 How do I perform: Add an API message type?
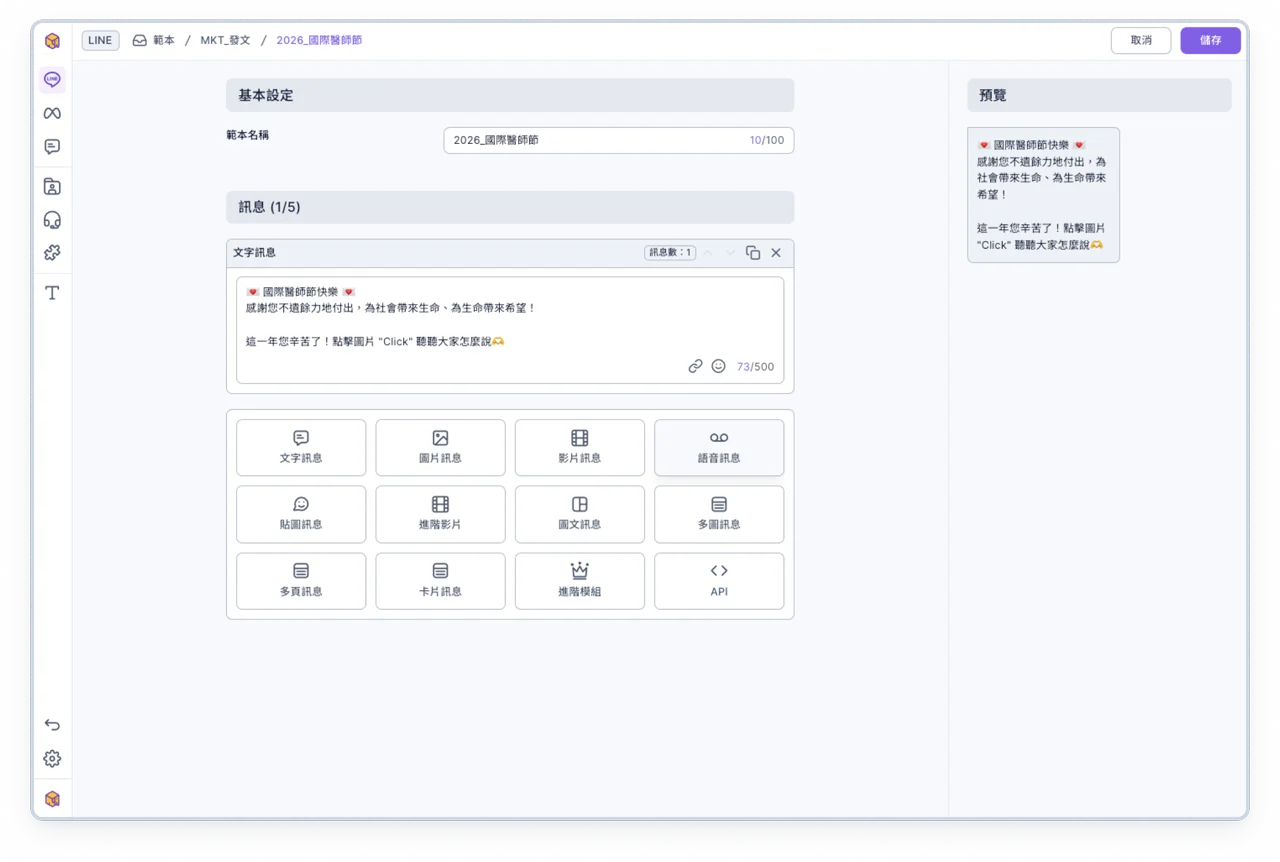pos(719,581)
